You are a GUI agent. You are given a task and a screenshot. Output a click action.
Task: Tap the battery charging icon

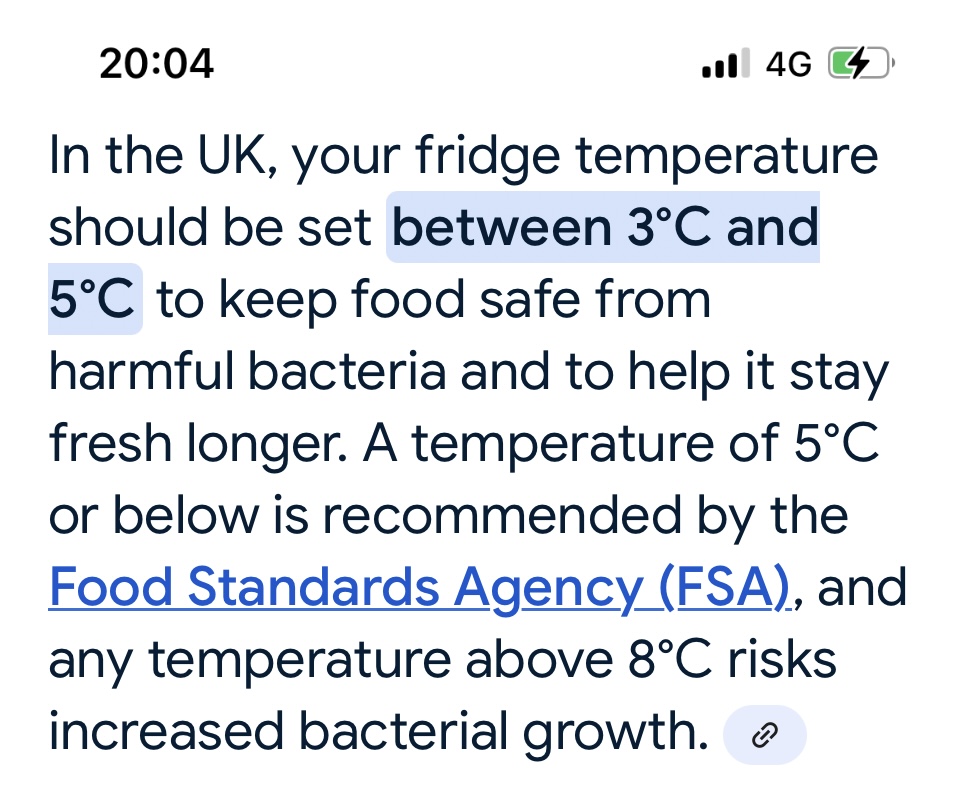tap(861, 62)
